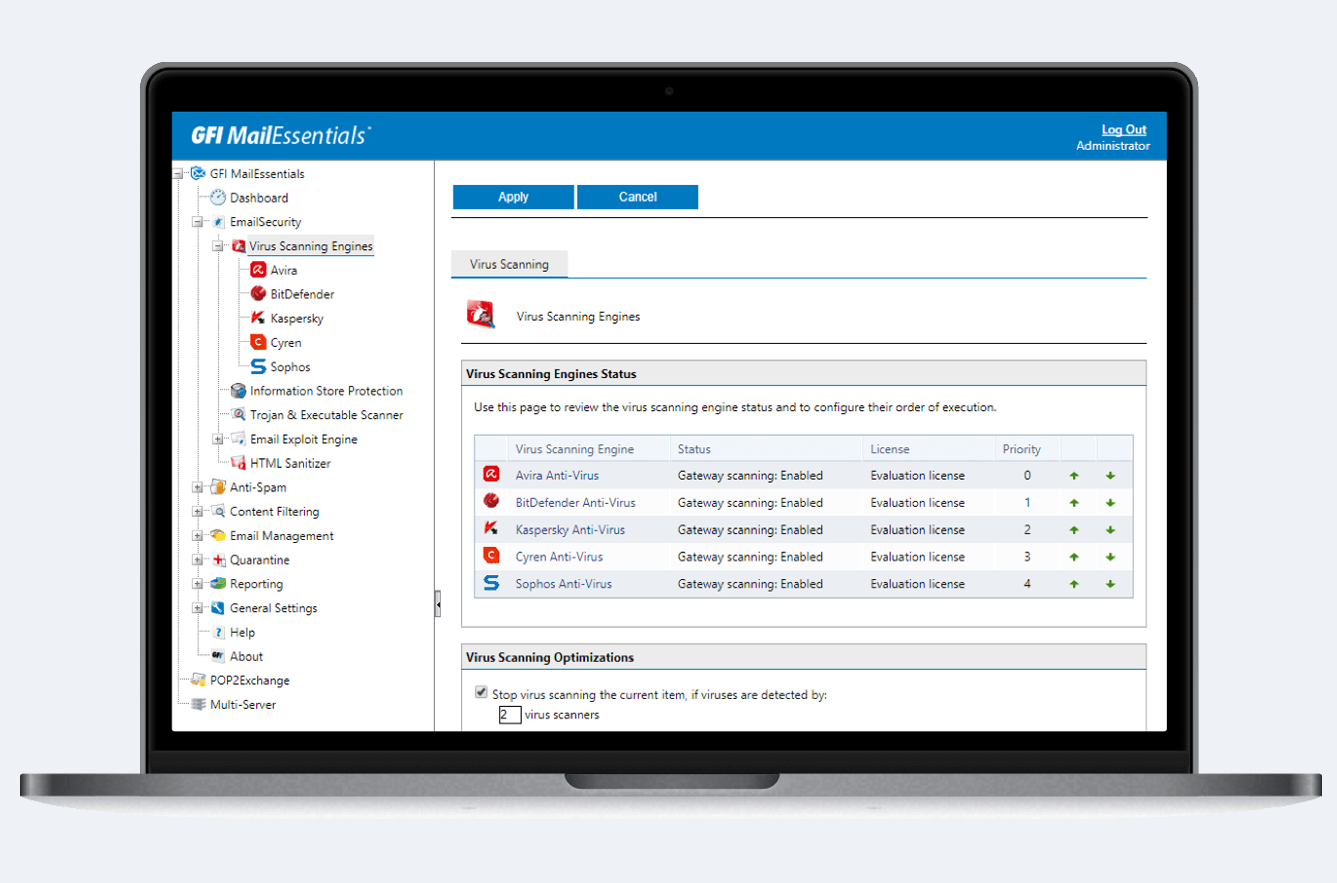Click the Kaspersky icon in sidebar

coord(258,318)
